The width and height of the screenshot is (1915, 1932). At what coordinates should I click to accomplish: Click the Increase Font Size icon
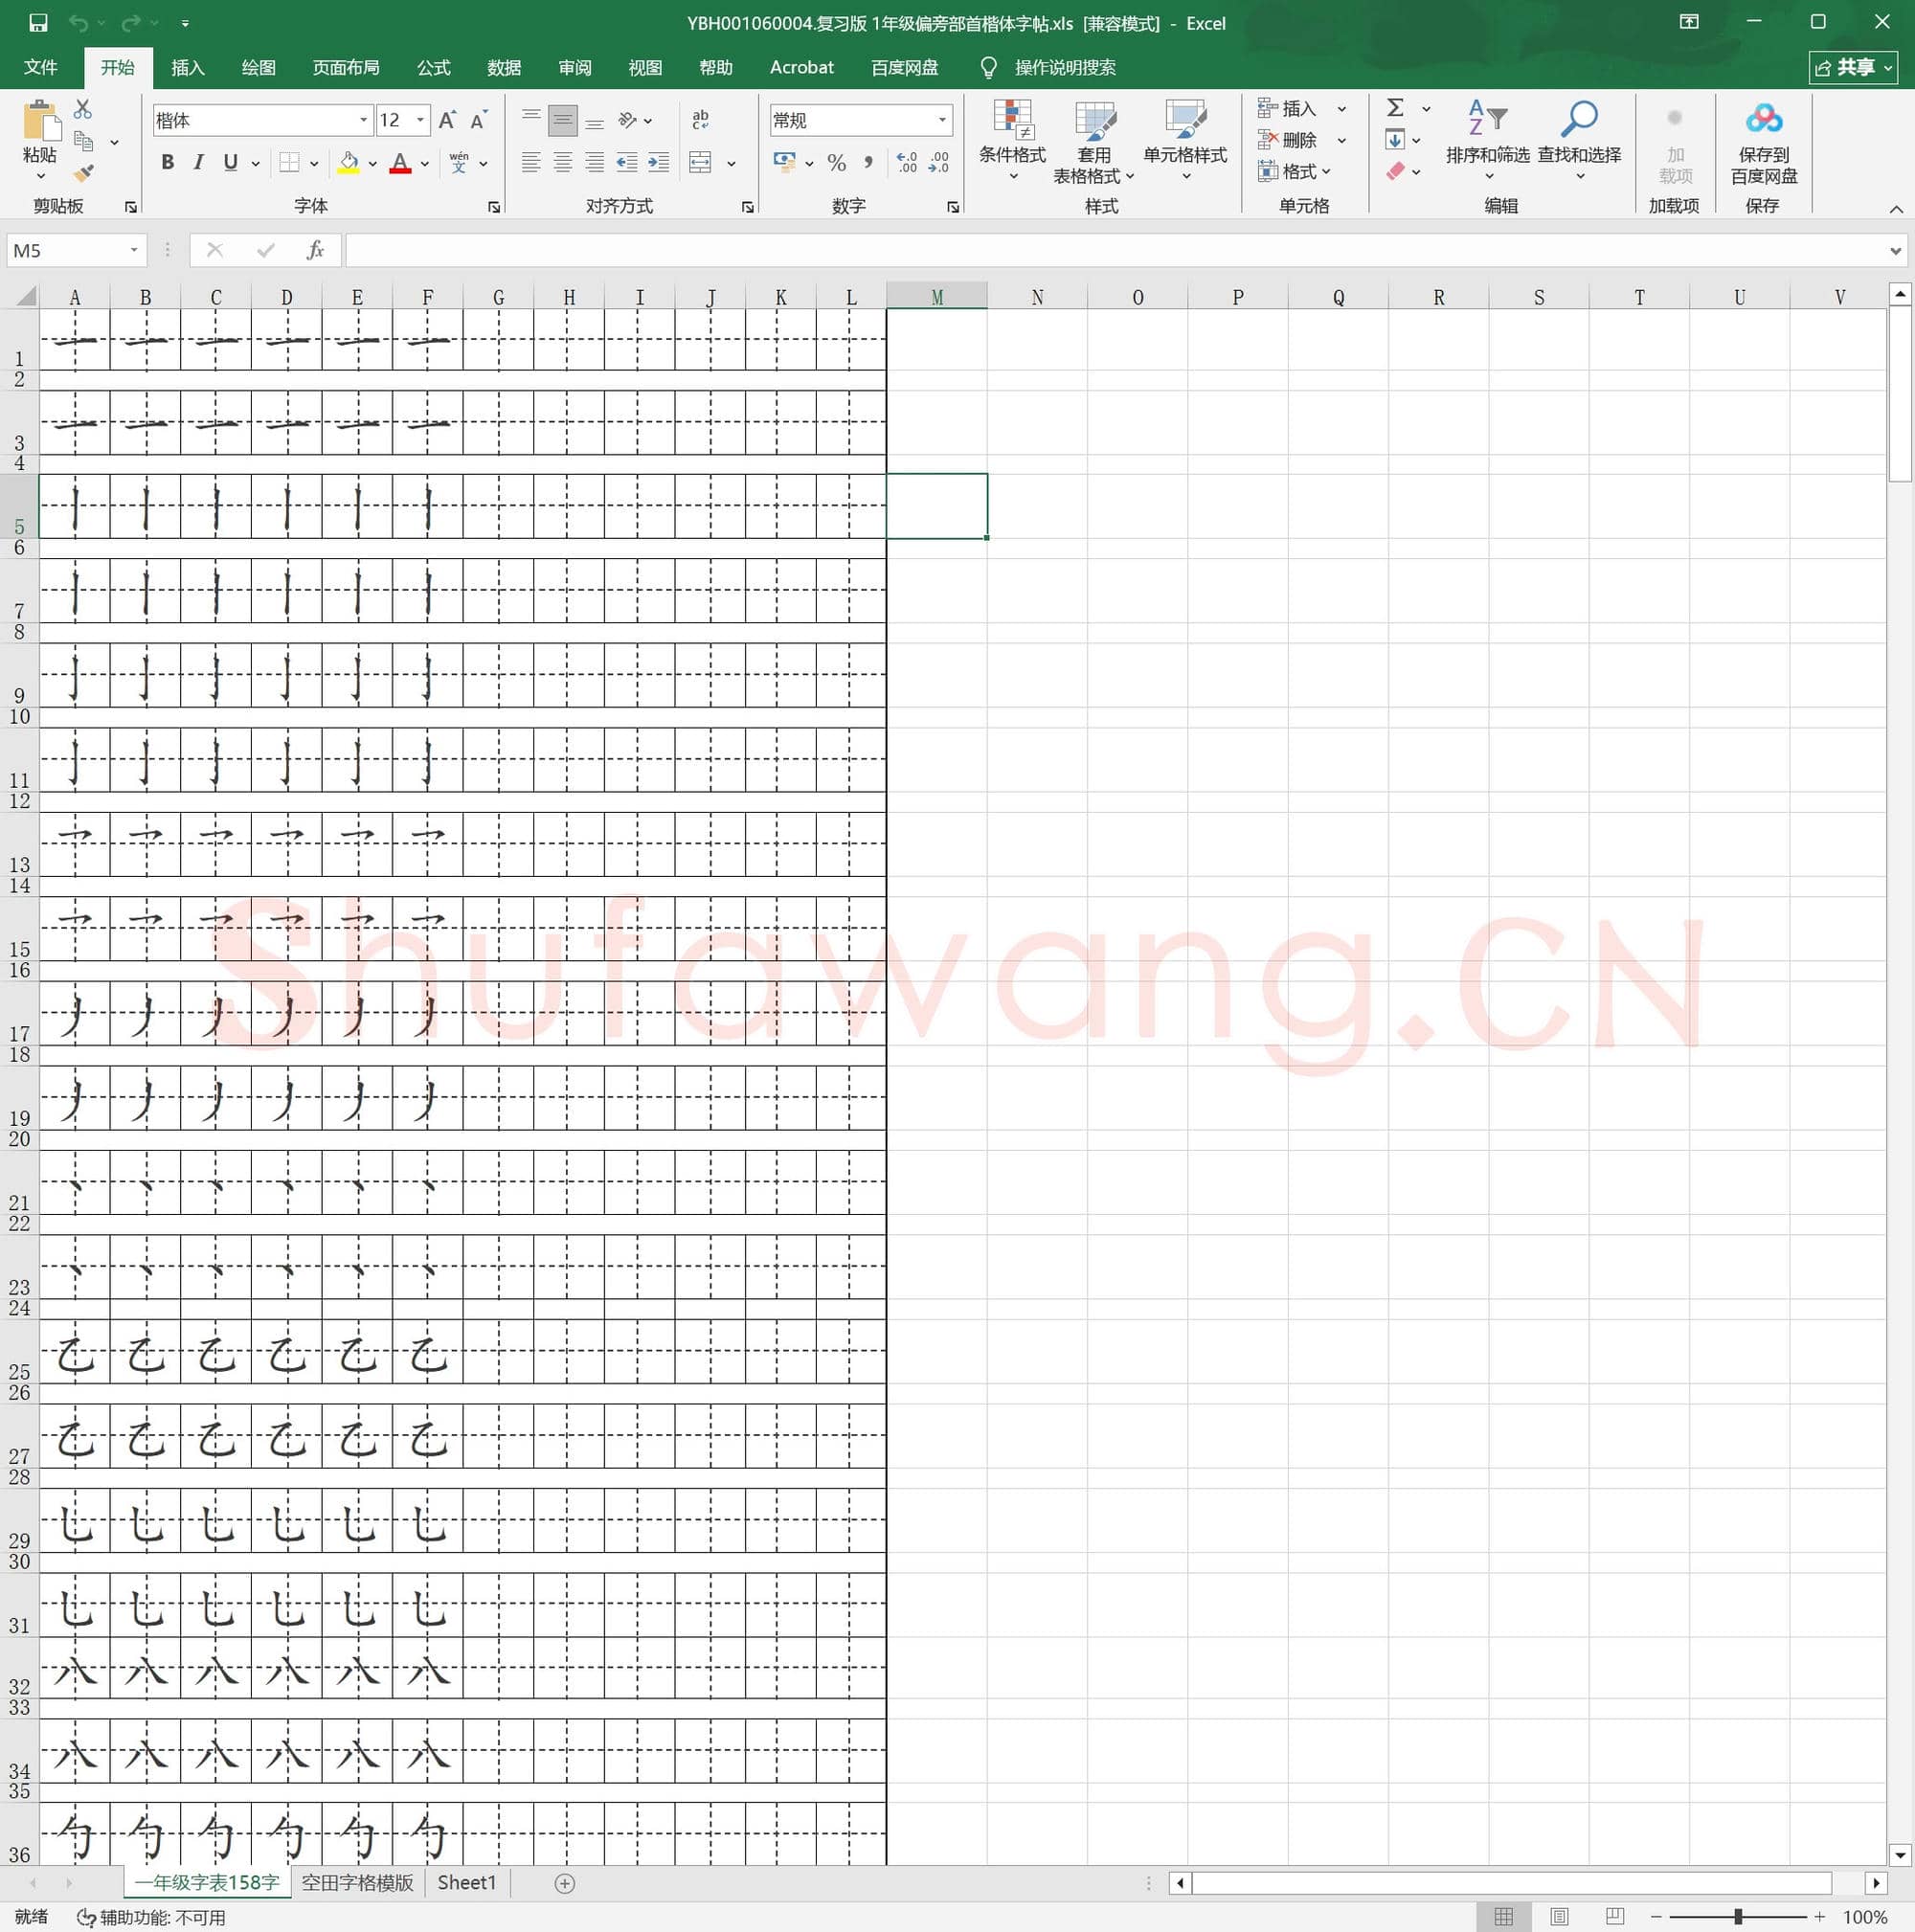point(447,121)
